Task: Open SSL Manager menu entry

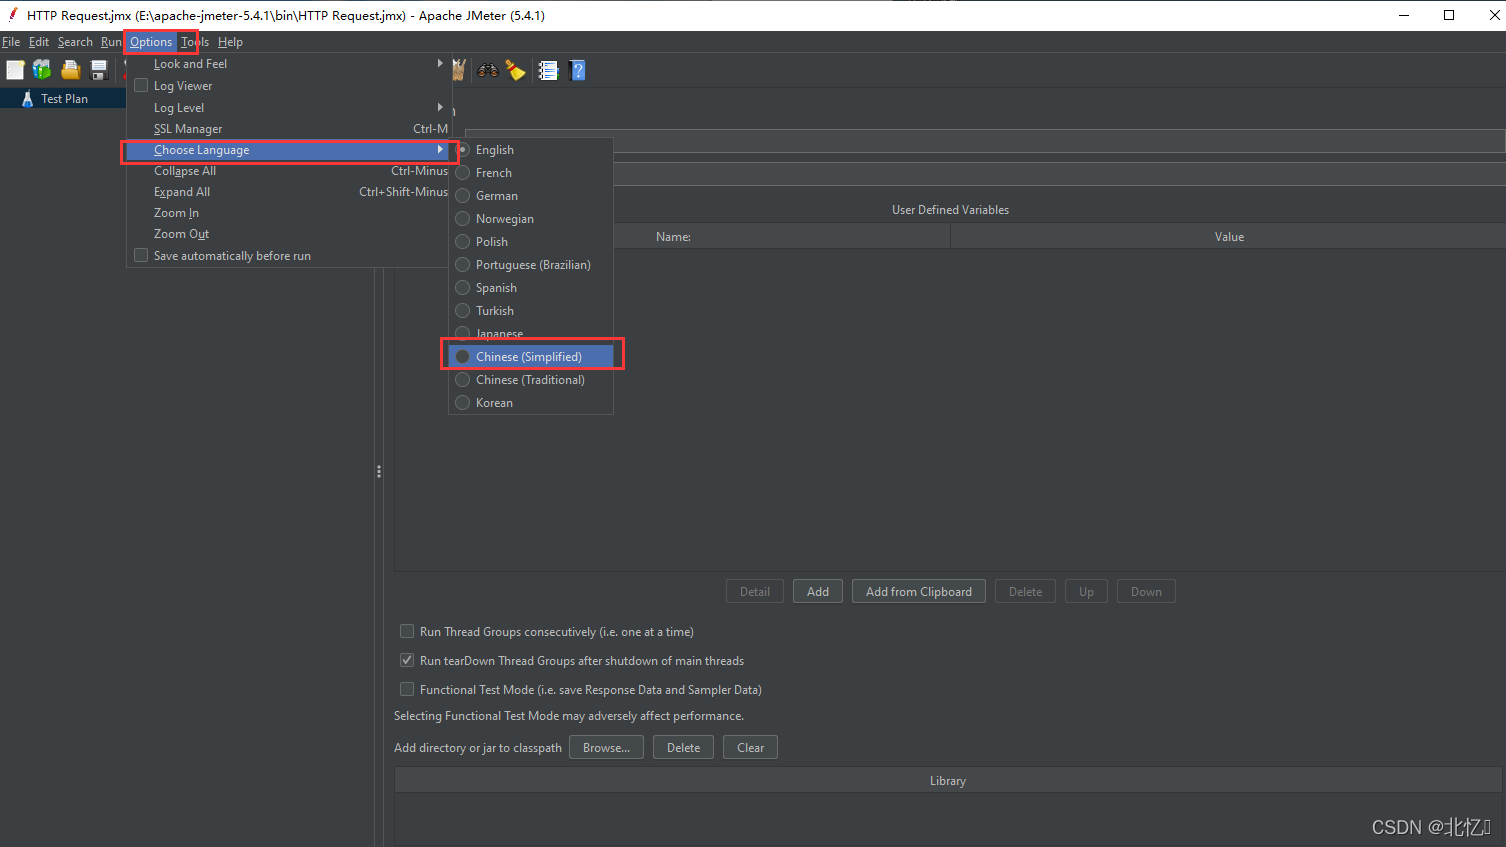Action: point(288,129)
